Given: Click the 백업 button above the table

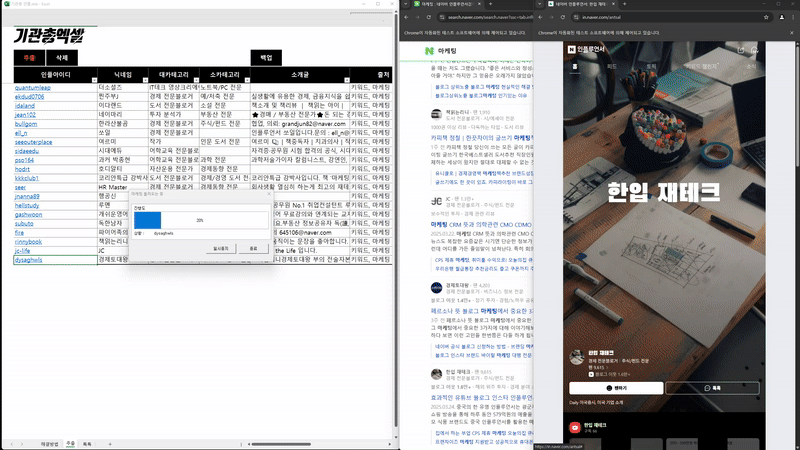Looking at the screenshot, I should point(266,58).
